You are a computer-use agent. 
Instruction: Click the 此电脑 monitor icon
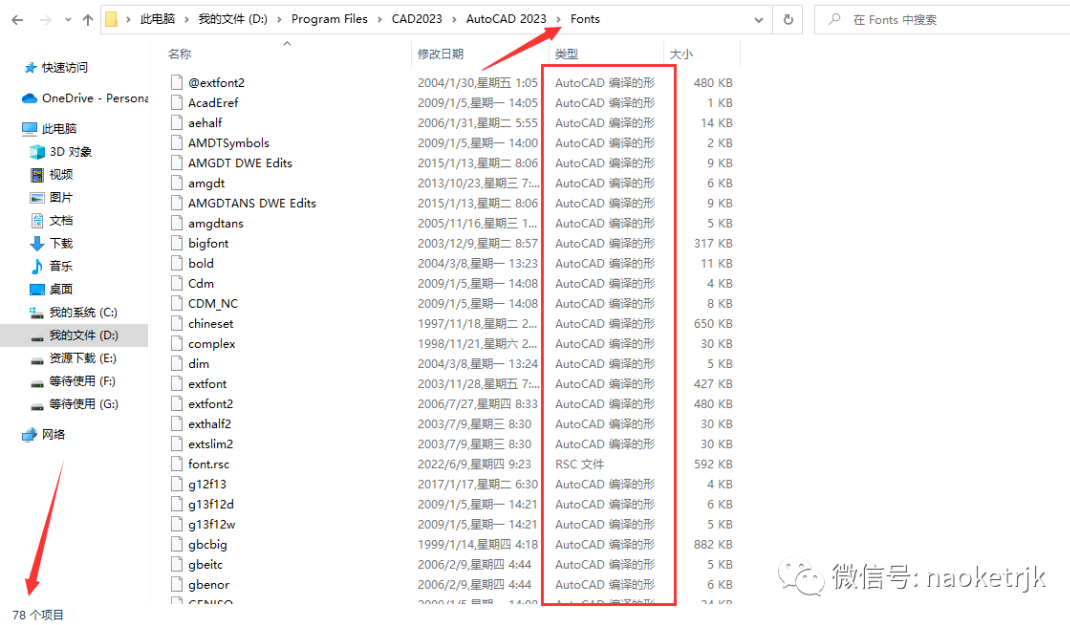[x=29, y=128]
